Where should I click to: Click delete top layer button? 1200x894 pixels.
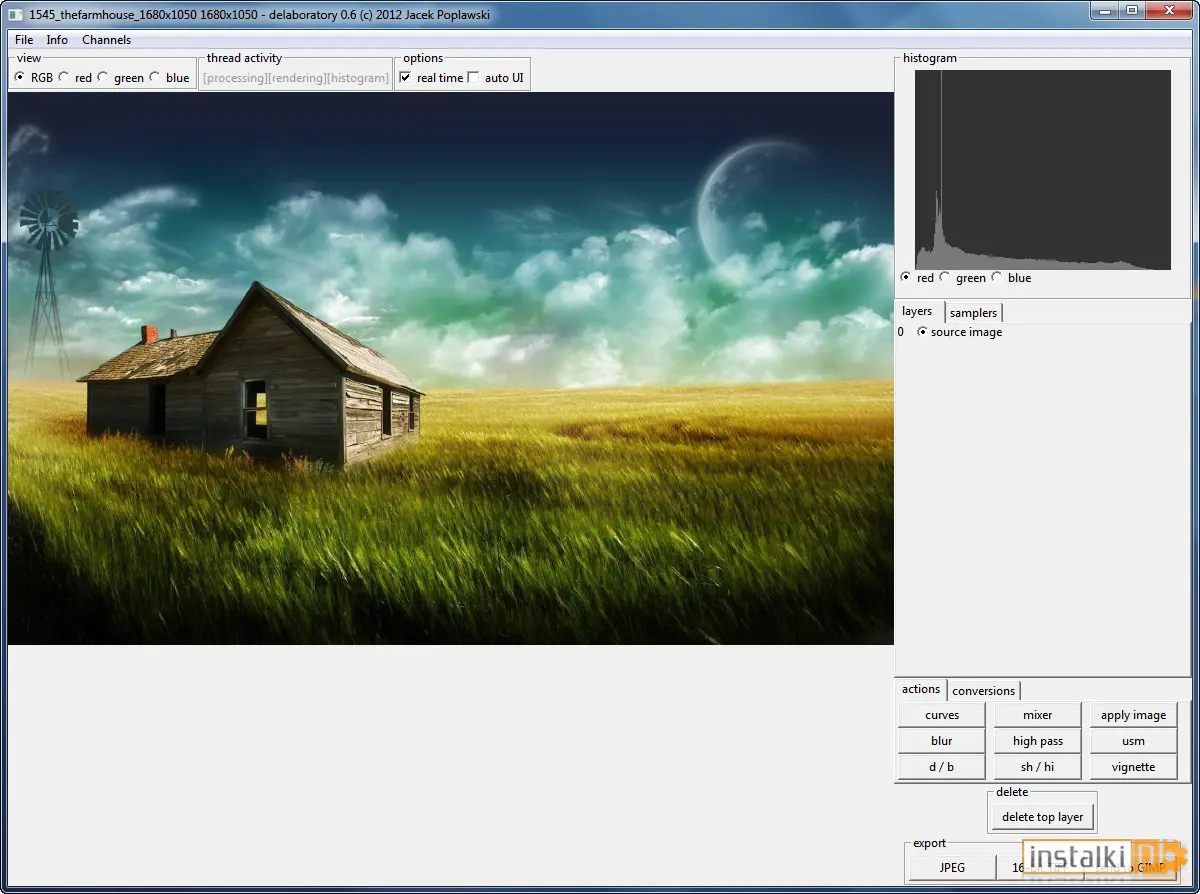click(x=1042, y=817)
